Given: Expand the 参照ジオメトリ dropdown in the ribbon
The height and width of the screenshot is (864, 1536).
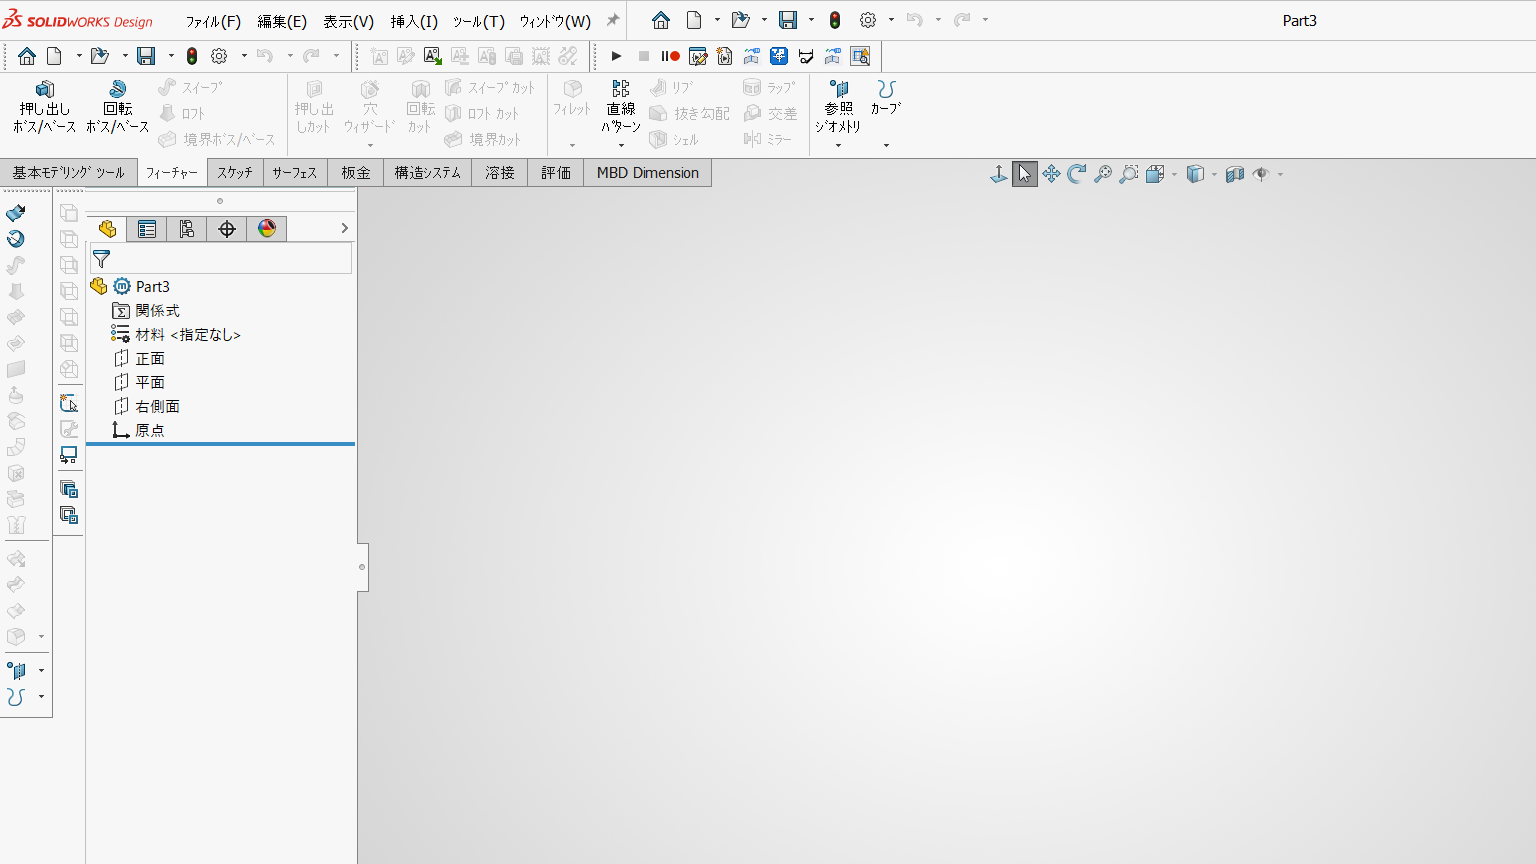Looking at the screenshot, I should pos(838,146).
